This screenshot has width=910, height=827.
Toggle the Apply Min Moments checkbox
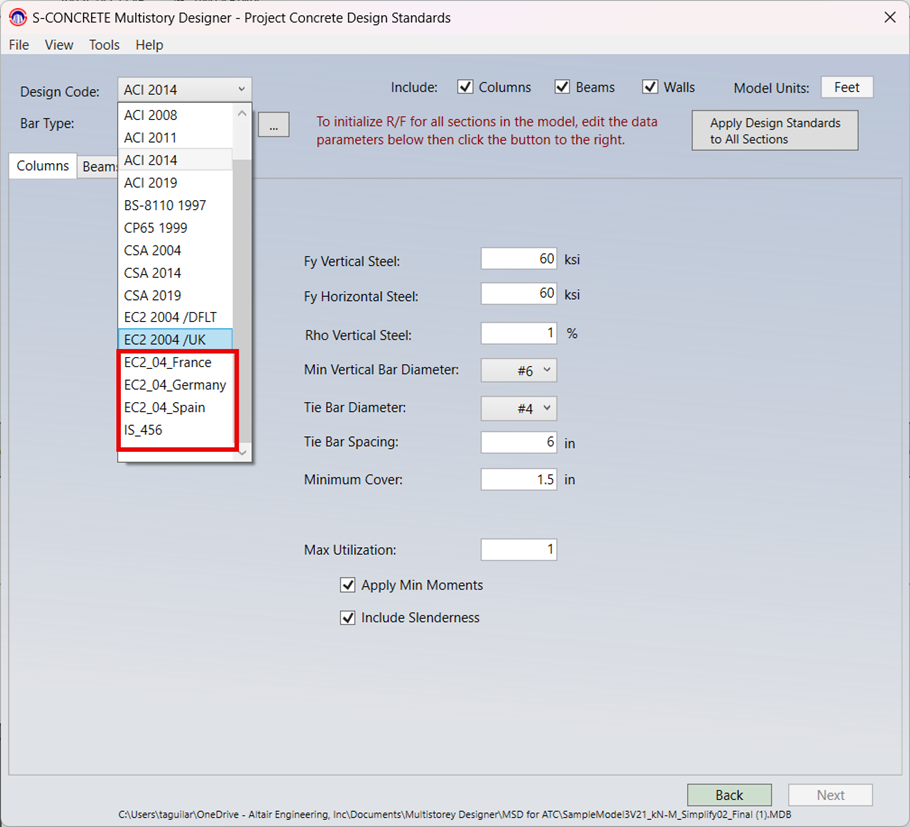(x=348, y=585)
